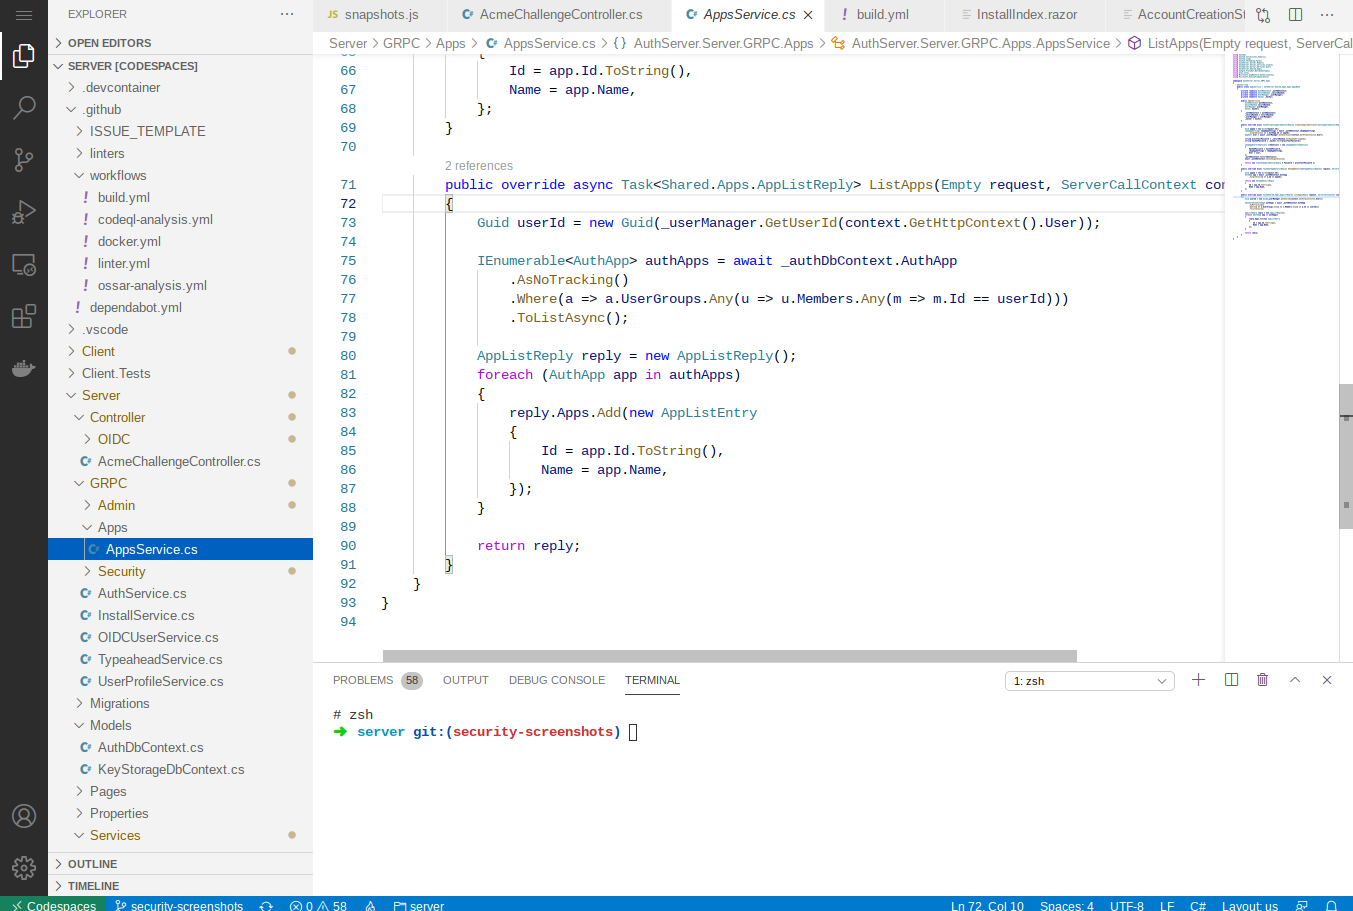
Task: Expand the OUTLINE section
Action: 92,864
